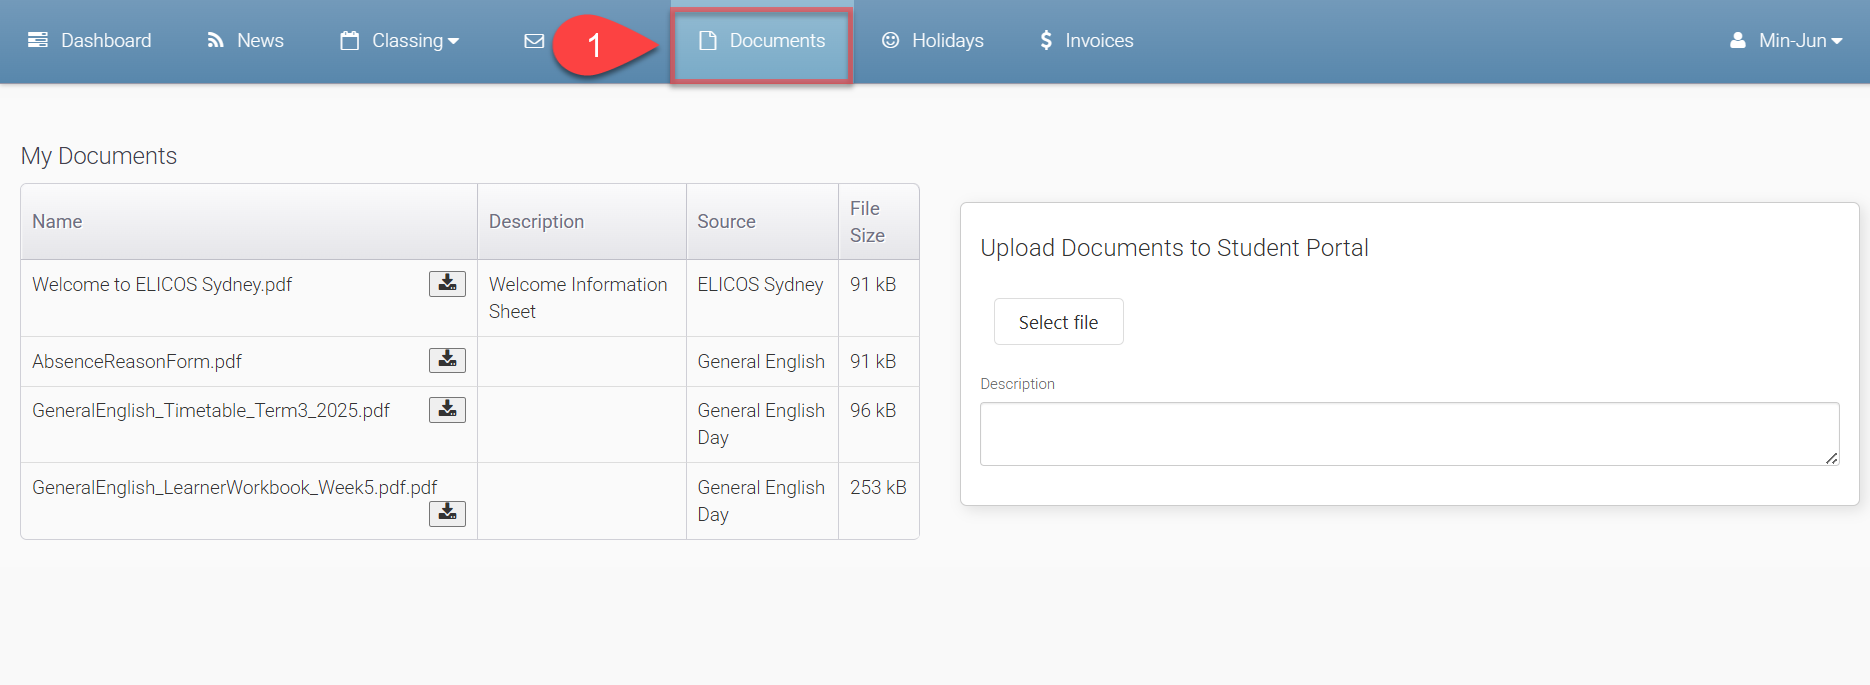Switch to the Documents tab

click(762, 41)
